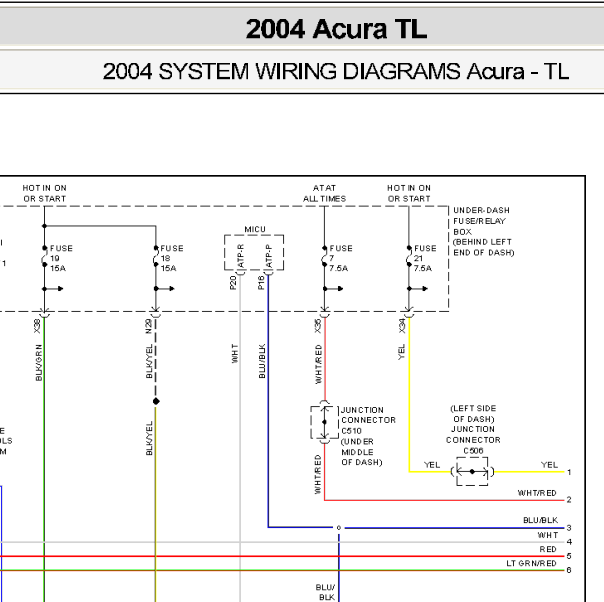The width and height of the screenshot is (604, 602).
Task: Select "WHT/RED" label below junction connector C510
Action: (318, 475)
